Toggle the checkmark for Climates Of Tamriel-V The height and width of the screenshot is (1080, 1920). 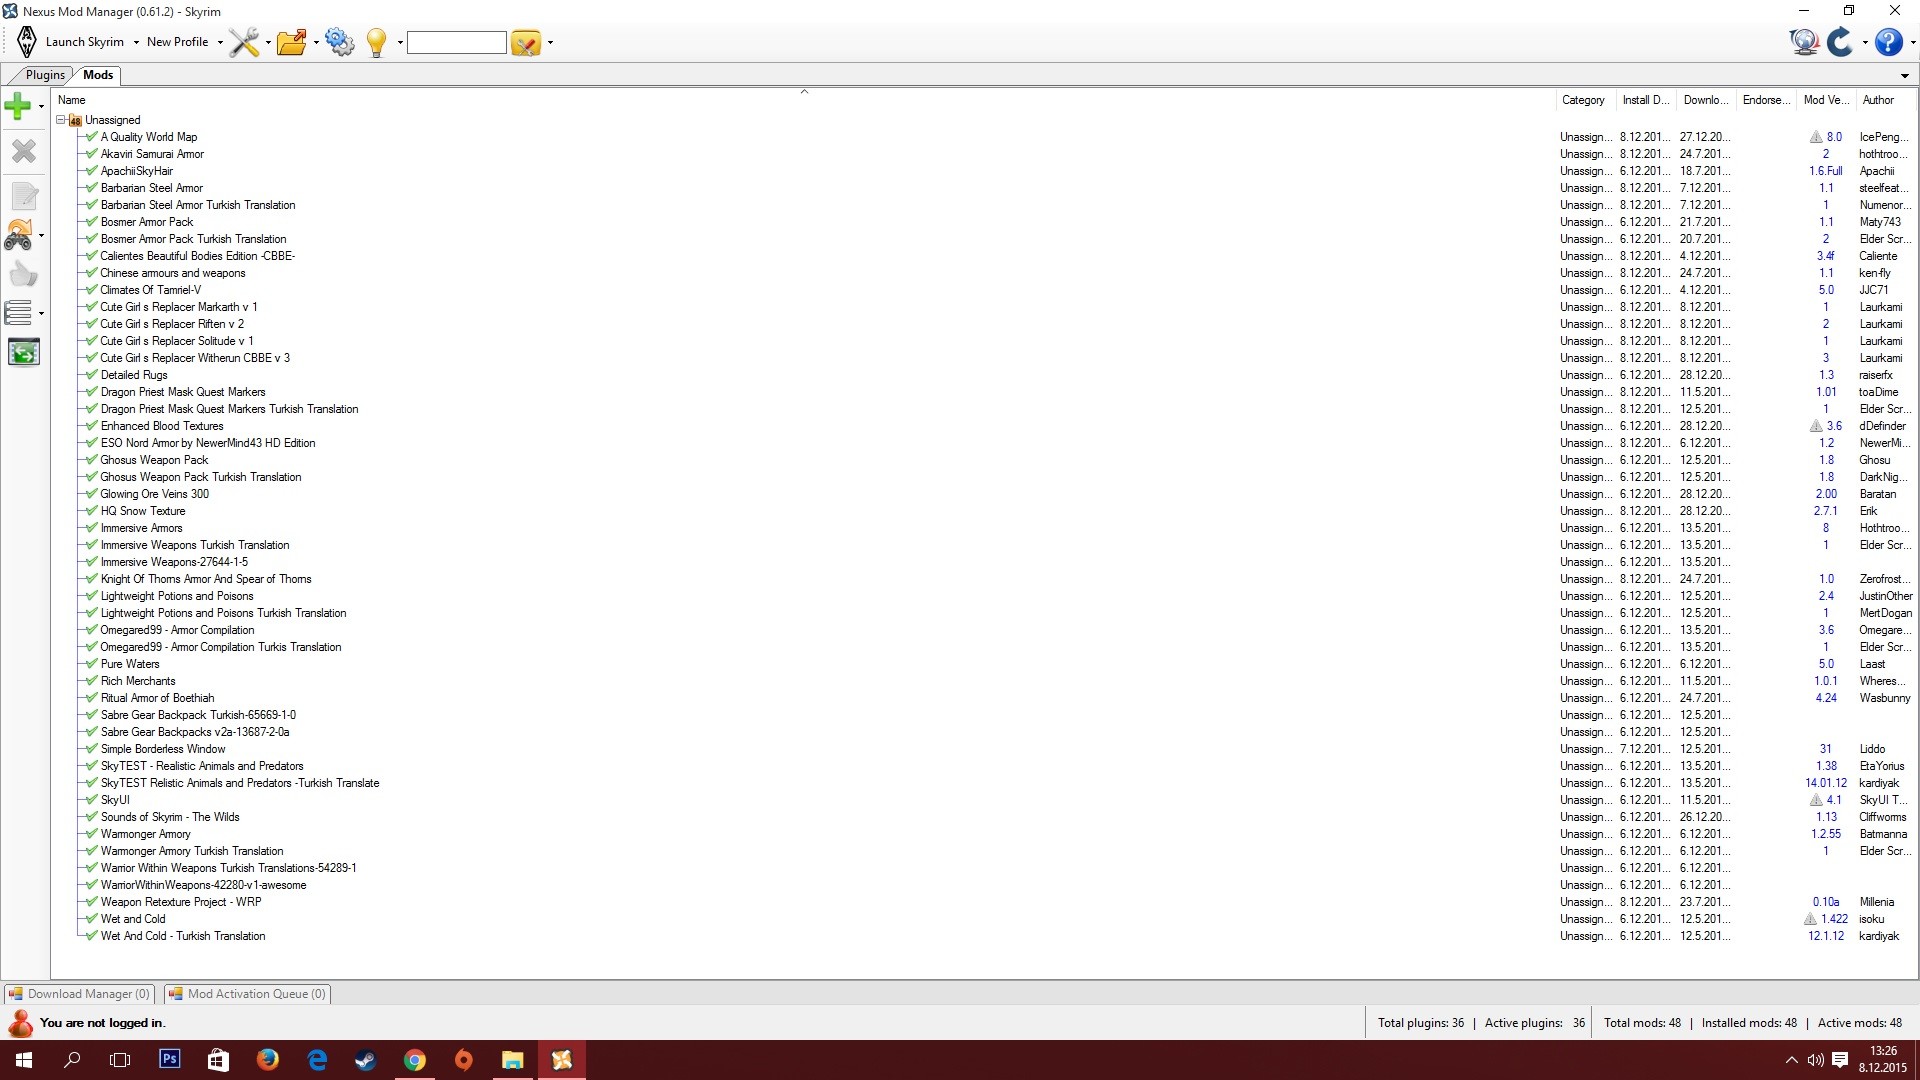91,290
